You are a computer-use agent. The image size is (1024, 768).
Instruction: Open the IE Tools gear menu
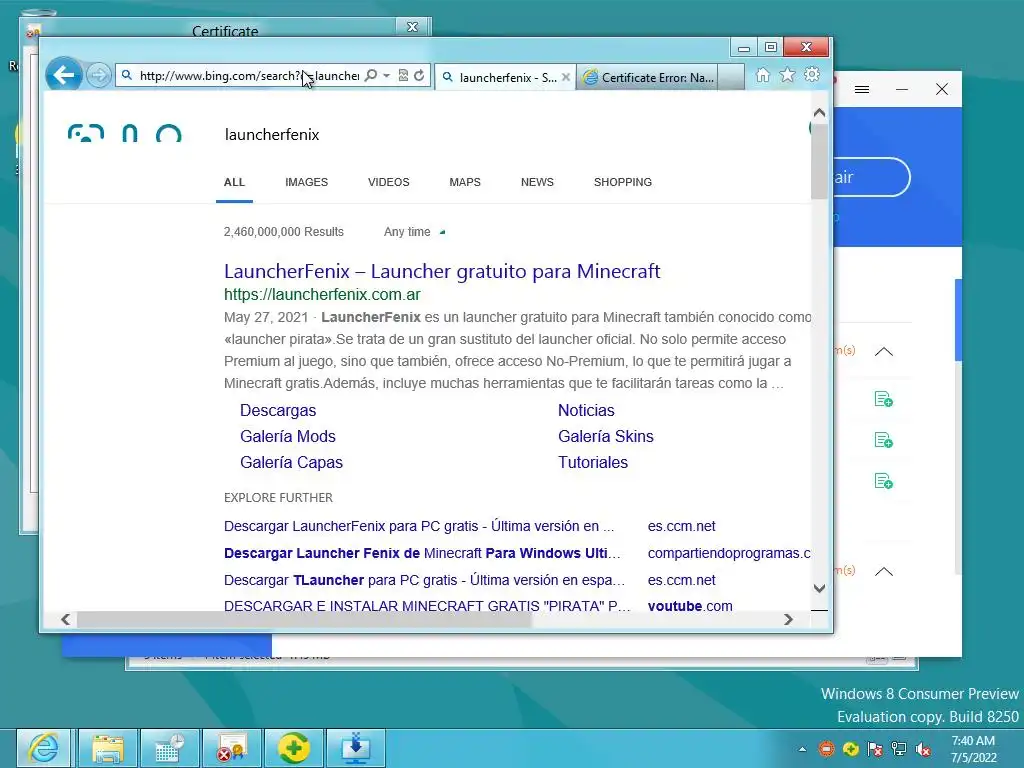point(812,75)
